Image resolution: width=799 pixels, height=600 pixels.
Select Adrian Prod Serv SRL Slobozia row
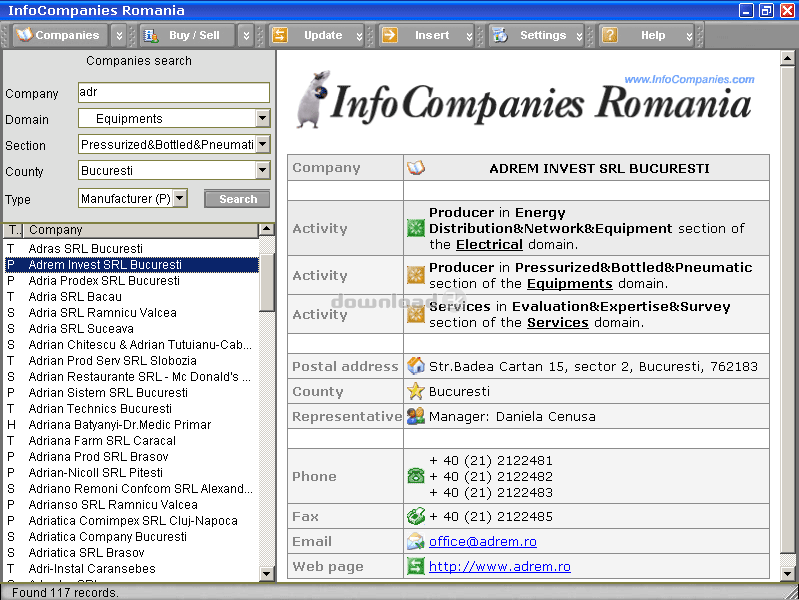[131, 360]
